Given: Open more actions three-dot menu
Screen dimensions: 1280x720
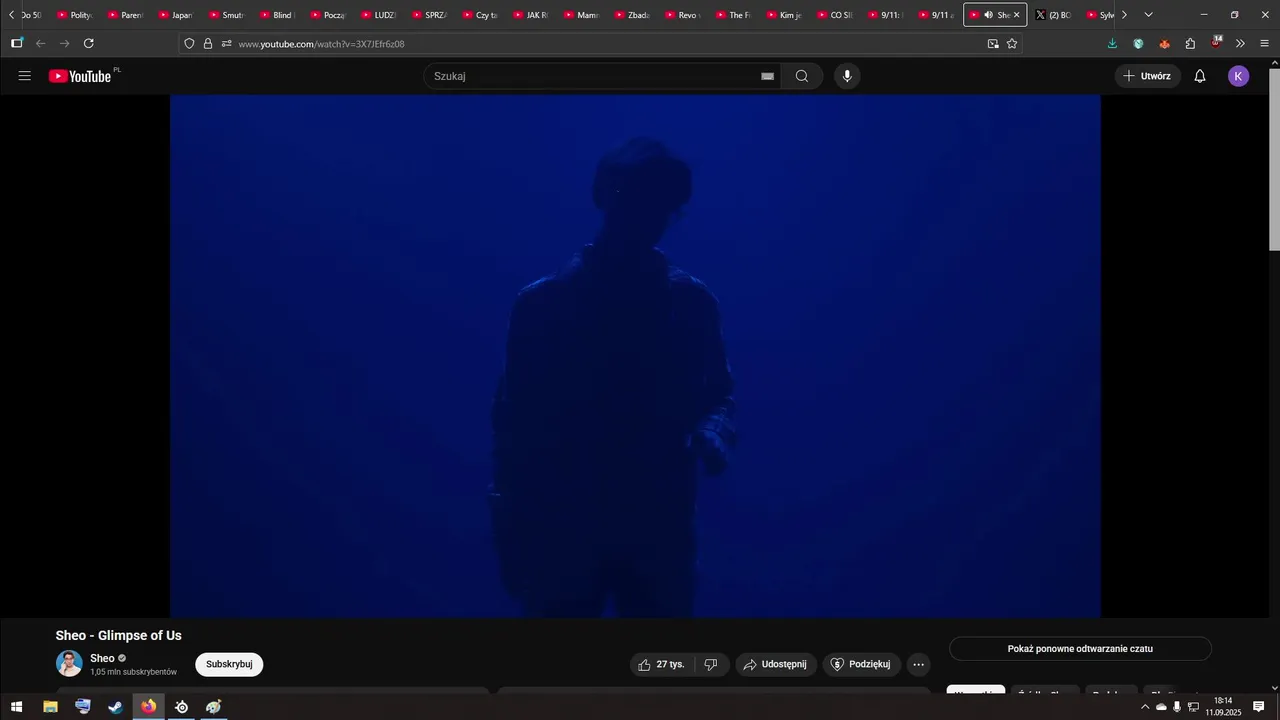Looking at the screenshot, I should tap(919, 664).
